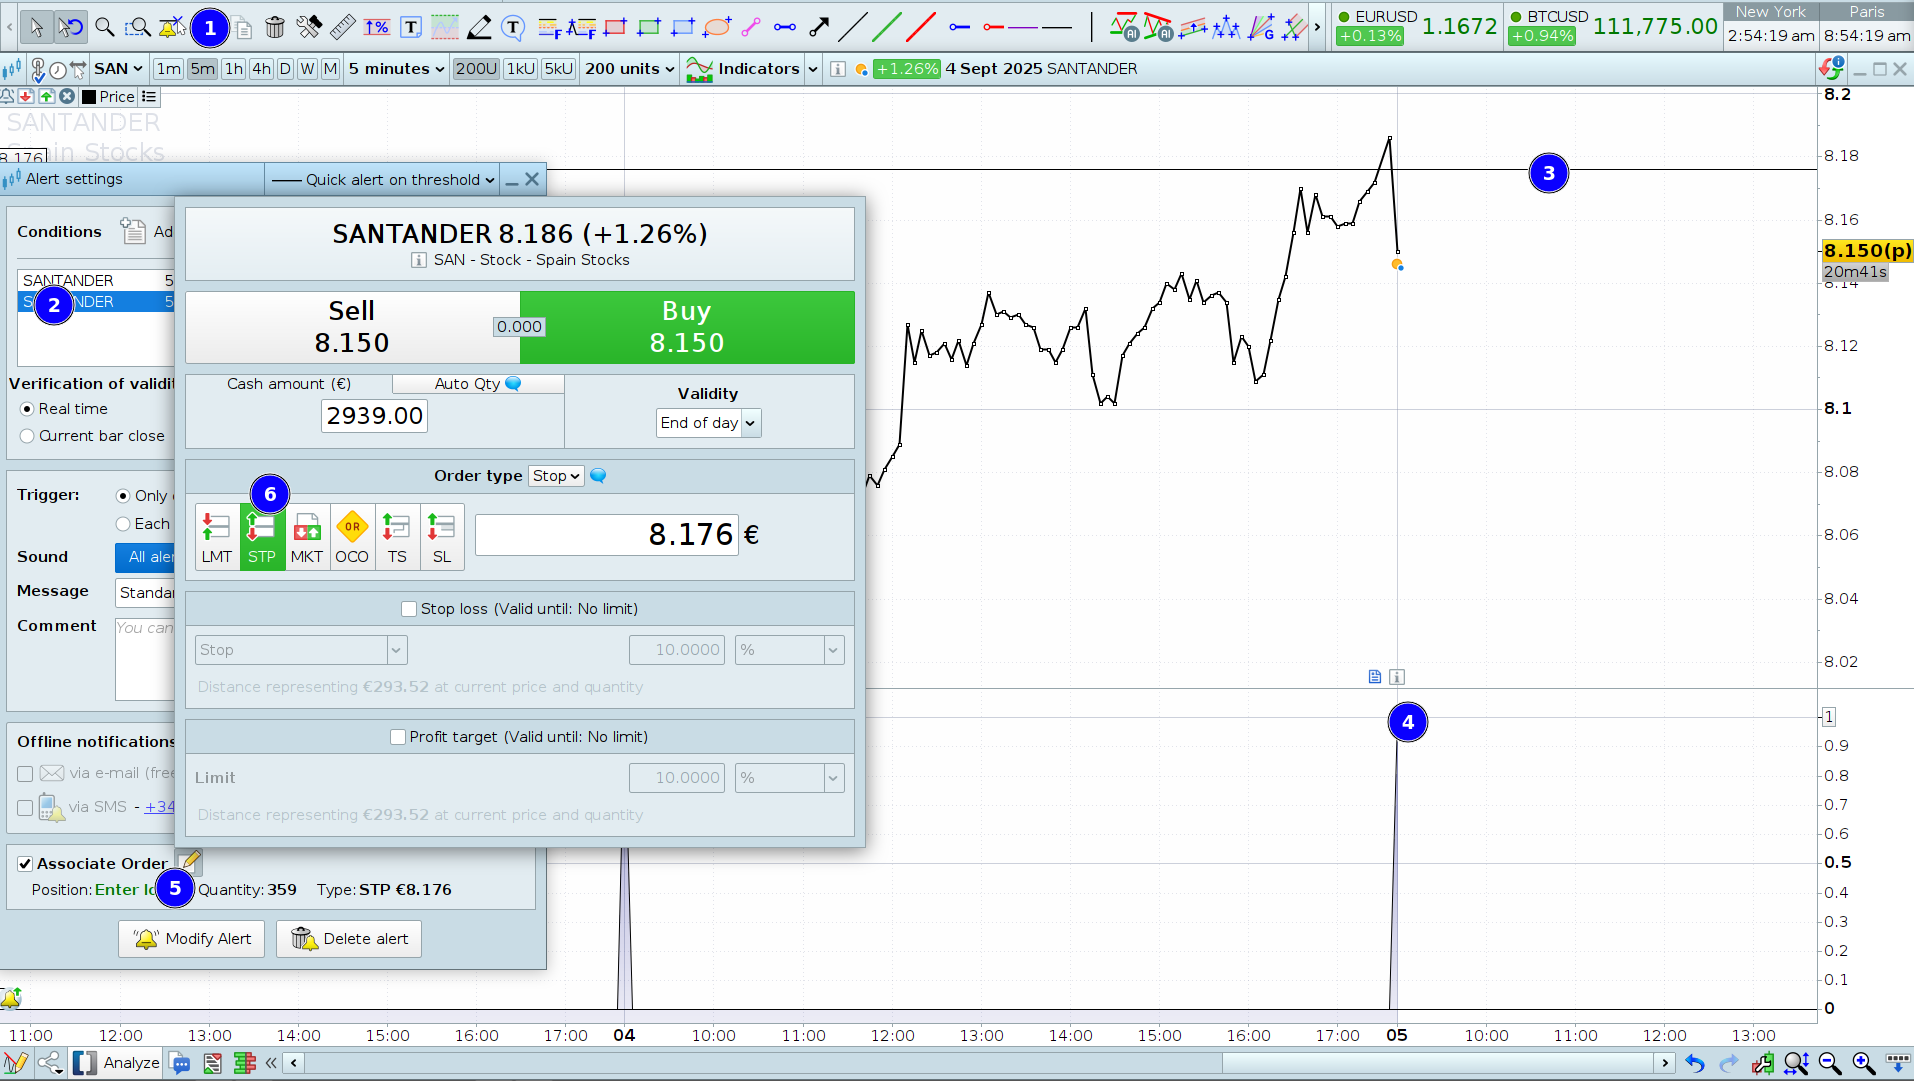
Task: Click the Modify Alert button
Action: (x=192, y=939)
